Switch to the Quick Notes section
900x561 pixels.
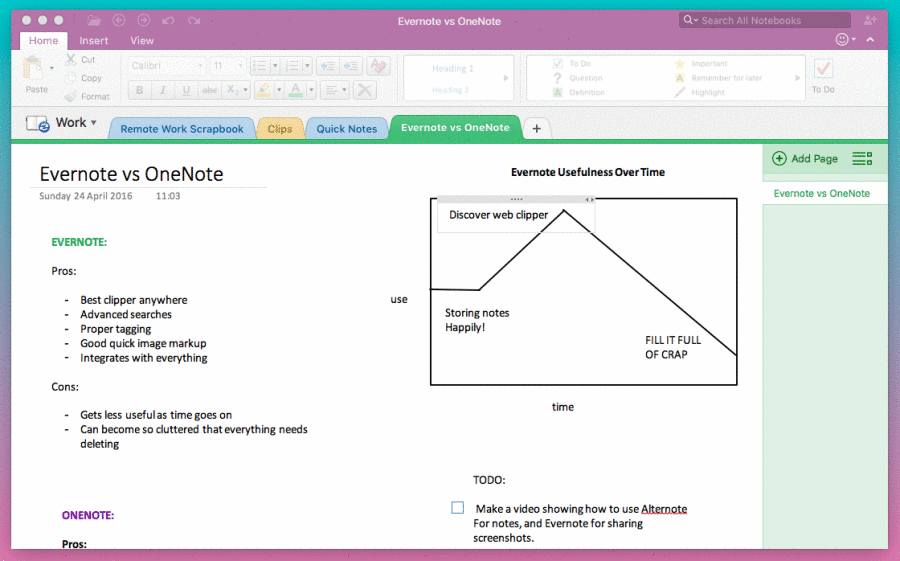347,129
